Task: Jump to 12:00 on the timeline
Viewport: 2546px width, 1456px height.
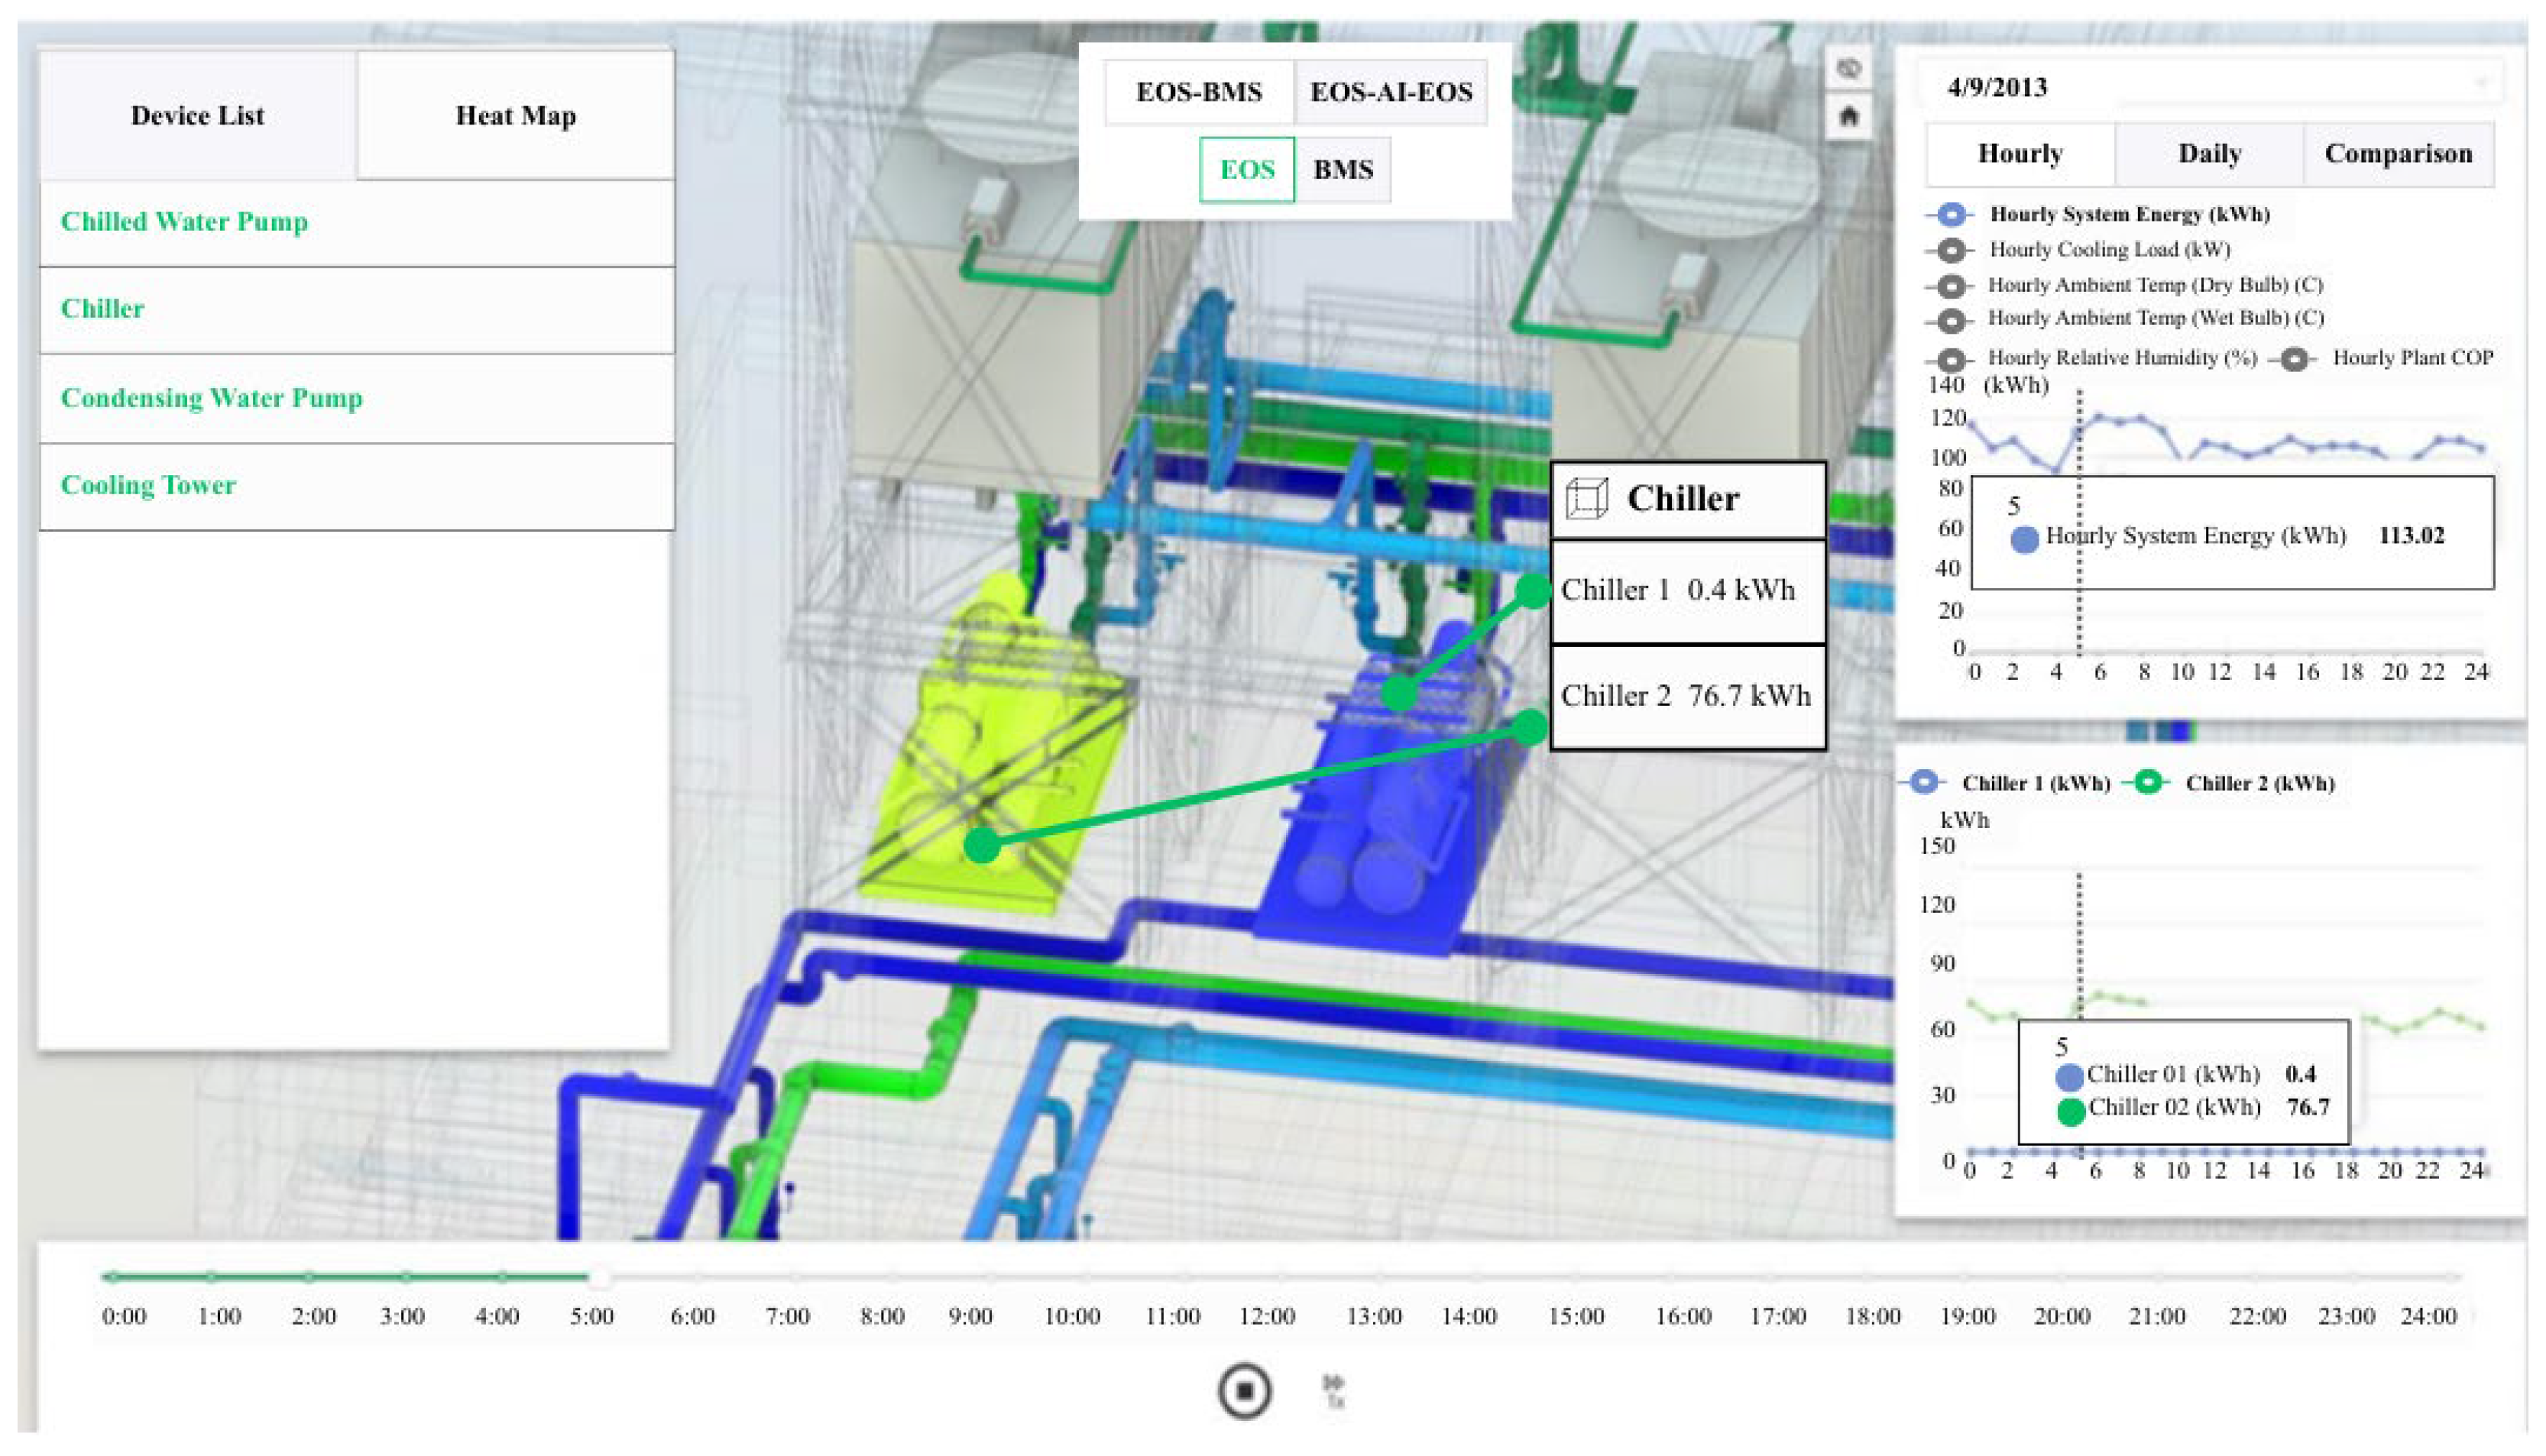Action: tap(1282, 1277)
